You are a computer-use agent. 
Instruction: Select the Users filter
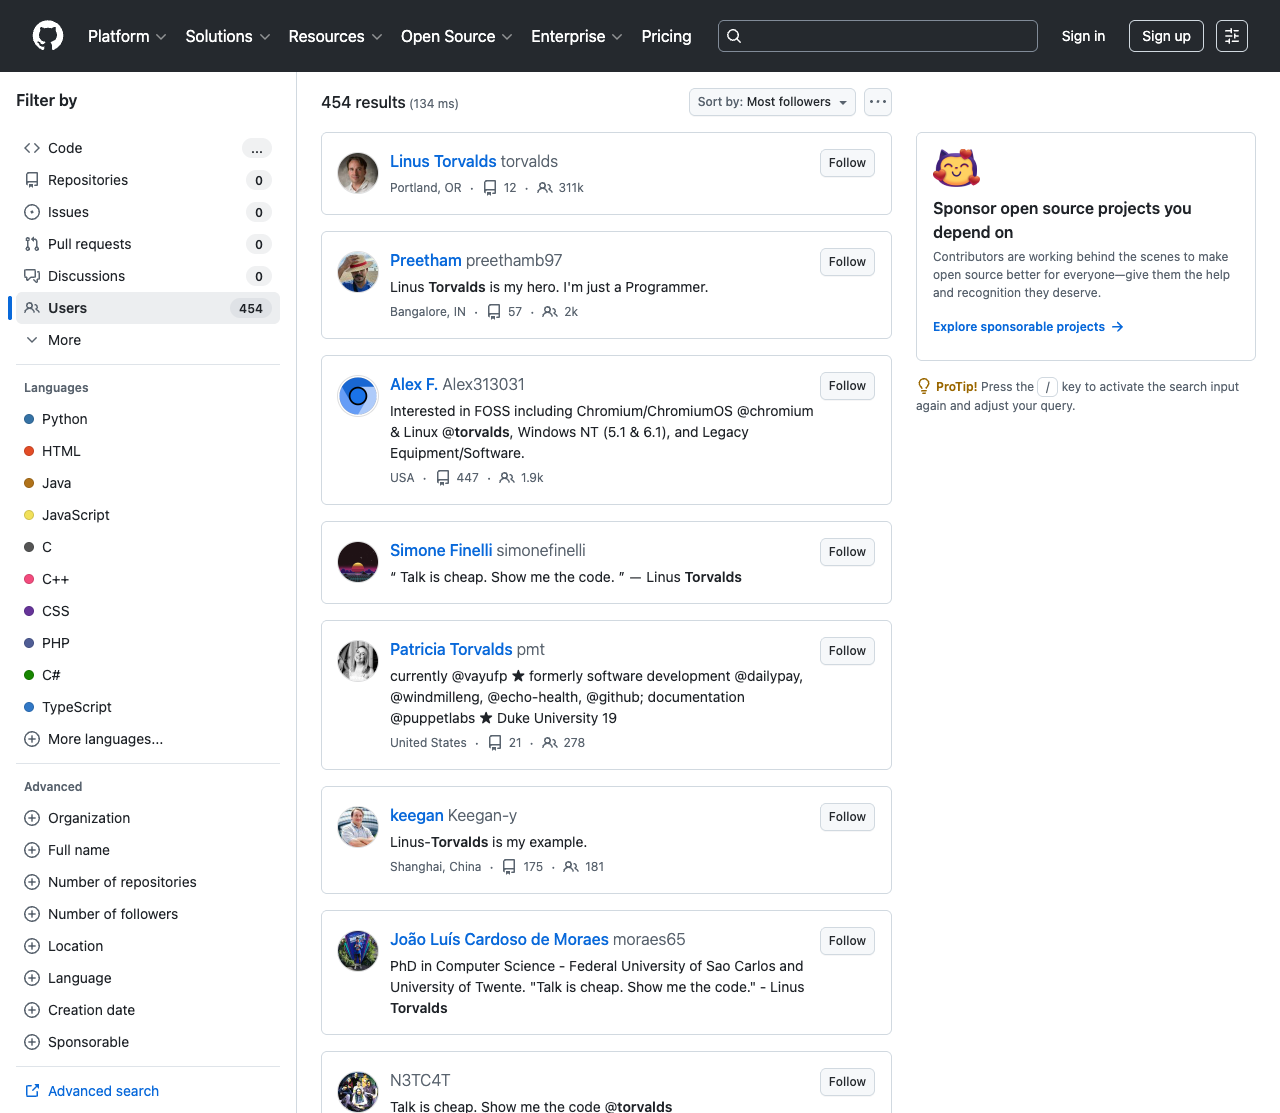(148, 308)
